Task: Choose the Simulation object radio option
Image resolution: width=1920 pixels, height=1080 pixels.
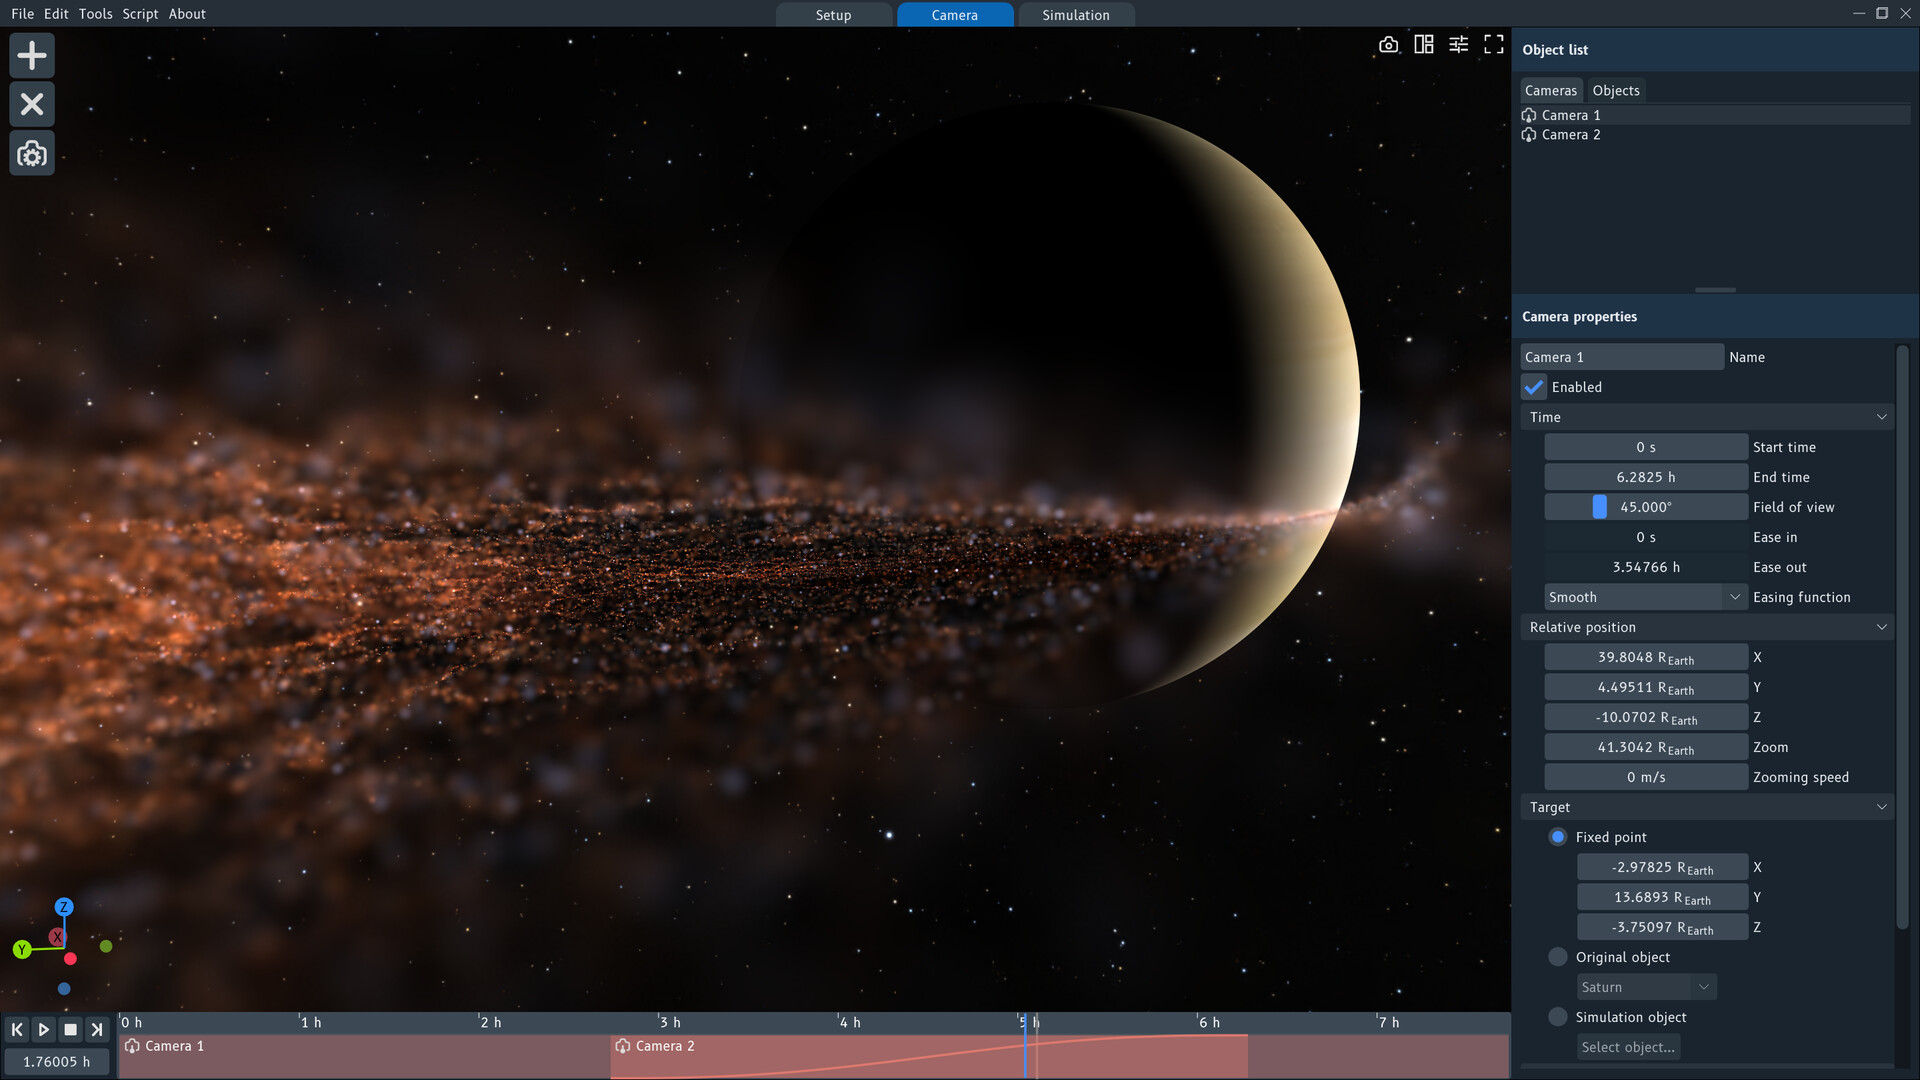Action: [x=1557, y=1017]
